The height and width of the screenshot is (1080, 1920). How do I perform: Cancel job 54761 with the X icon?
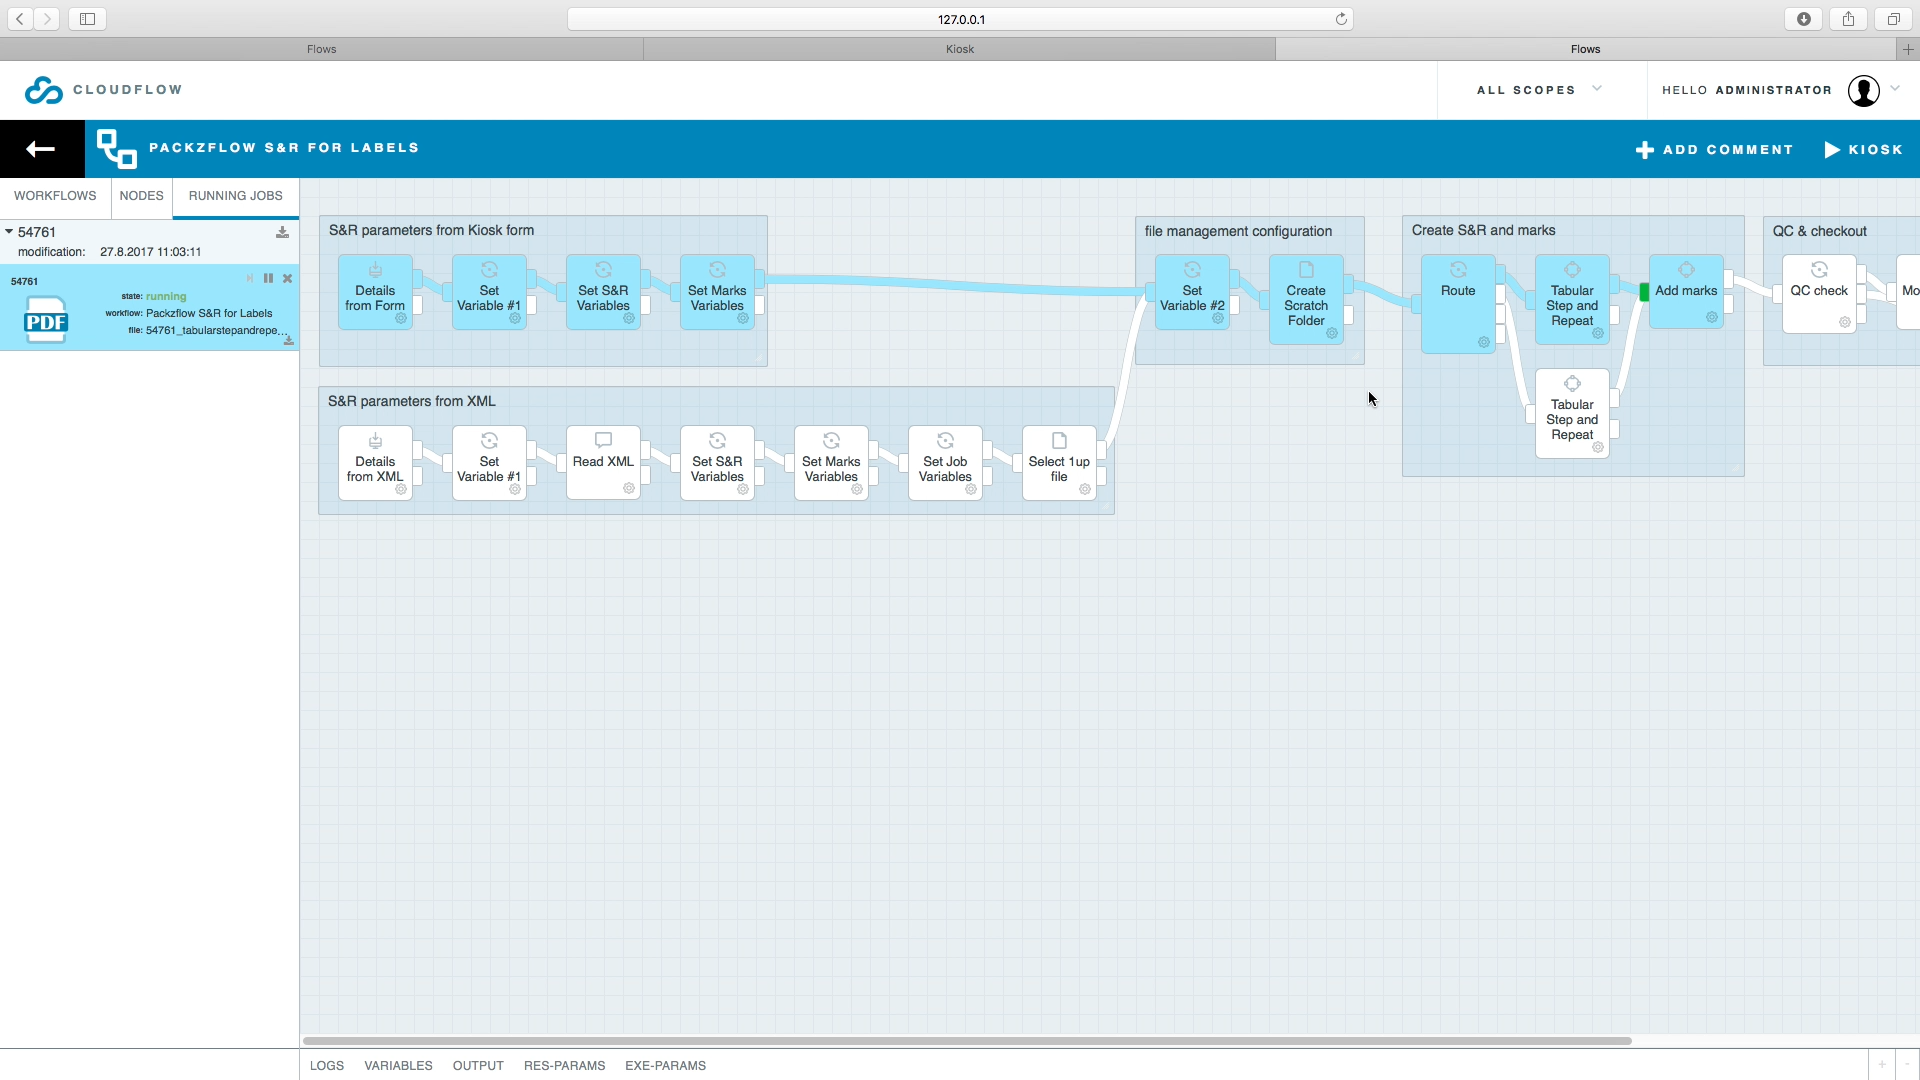pos(288,279)
